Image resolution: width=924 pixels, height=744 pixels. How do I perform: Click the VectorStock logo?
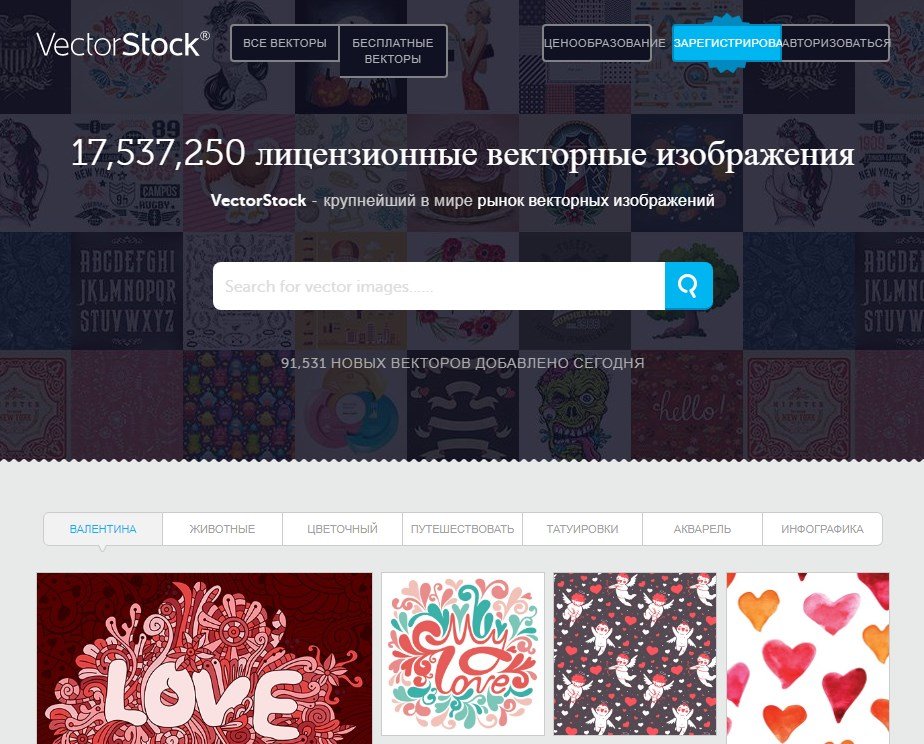point(123,44)
